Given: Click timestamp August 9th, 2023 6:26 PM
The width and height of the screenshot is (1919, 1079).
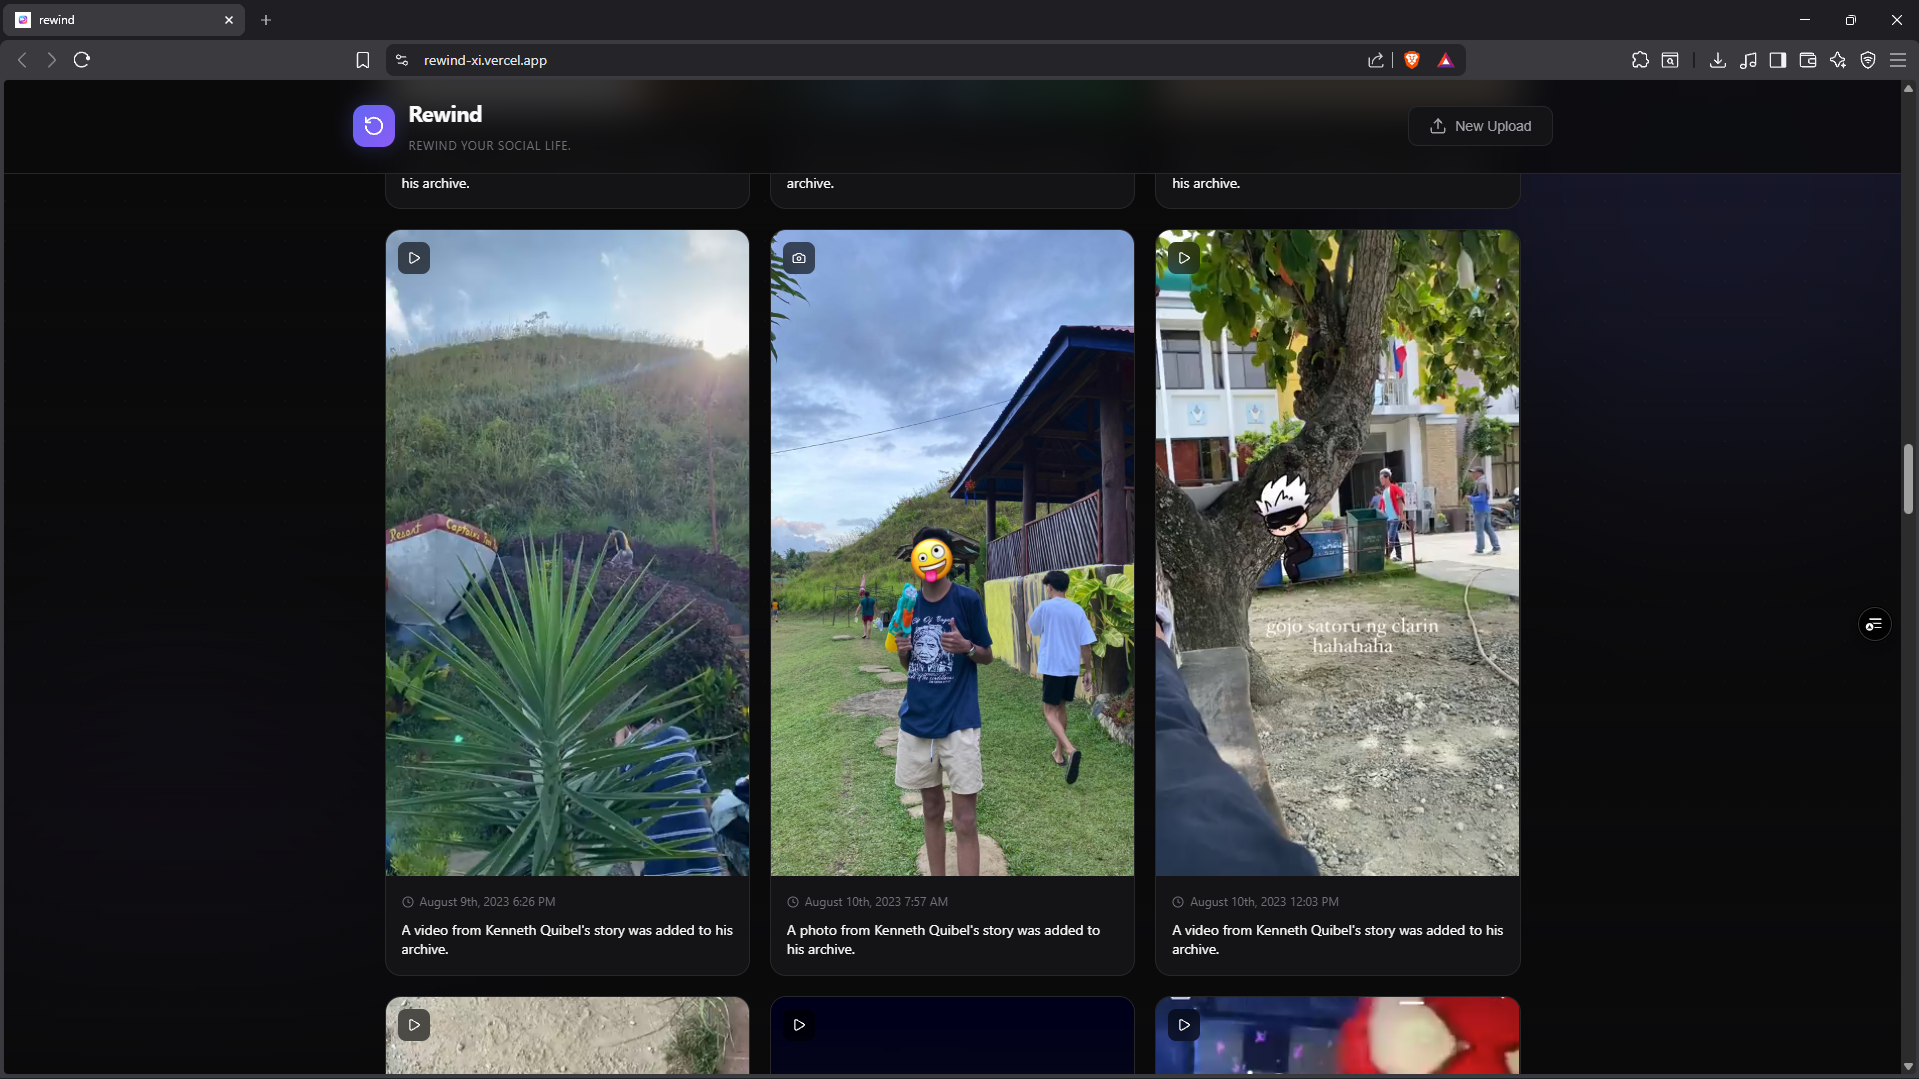Looking at the screenshot, I should point(487,902).
